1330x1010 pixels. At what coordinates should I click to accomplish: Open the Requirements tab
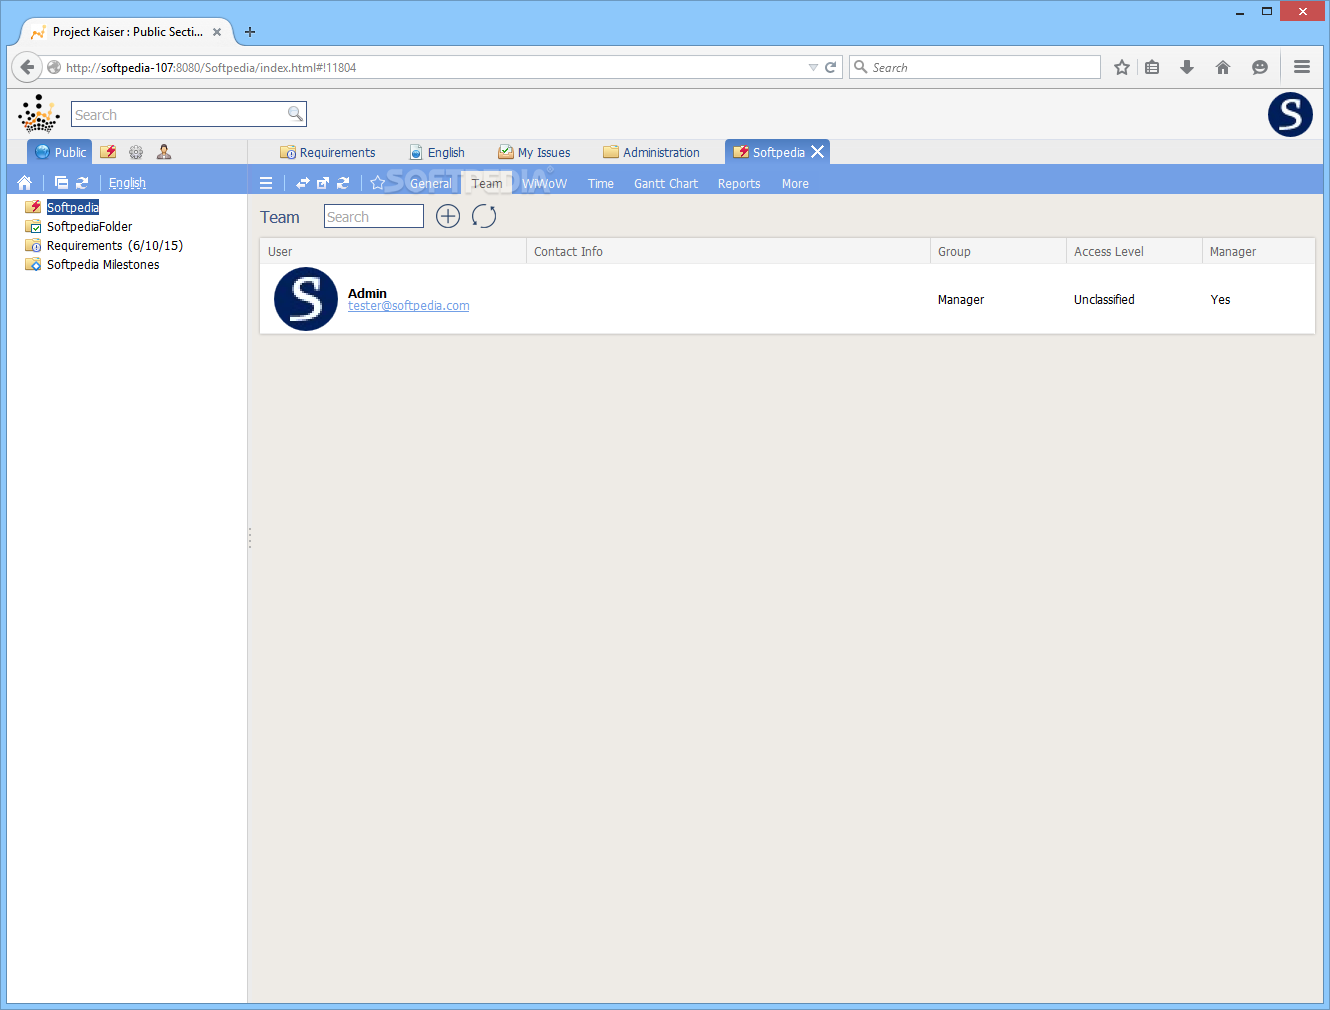[x=328, y=152]
